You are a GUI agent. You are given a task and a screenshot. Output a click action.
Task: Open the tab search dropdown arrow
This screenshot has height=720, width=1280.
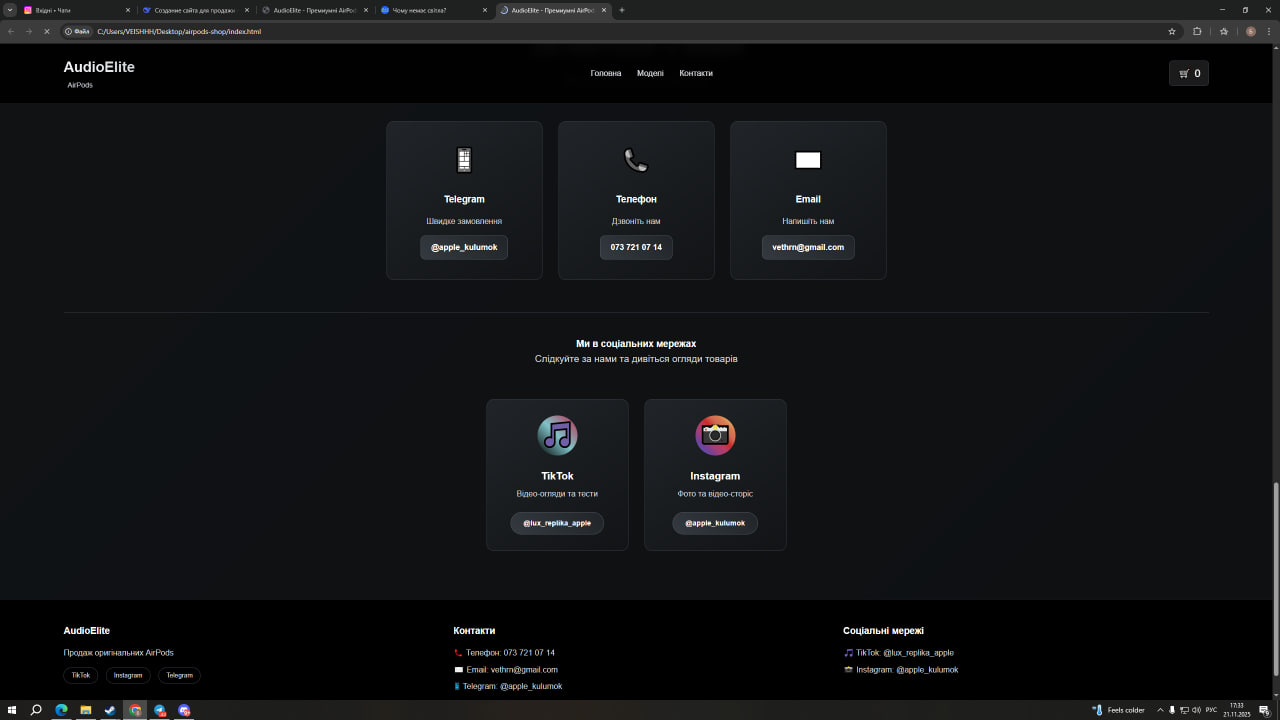click(9, 10)
